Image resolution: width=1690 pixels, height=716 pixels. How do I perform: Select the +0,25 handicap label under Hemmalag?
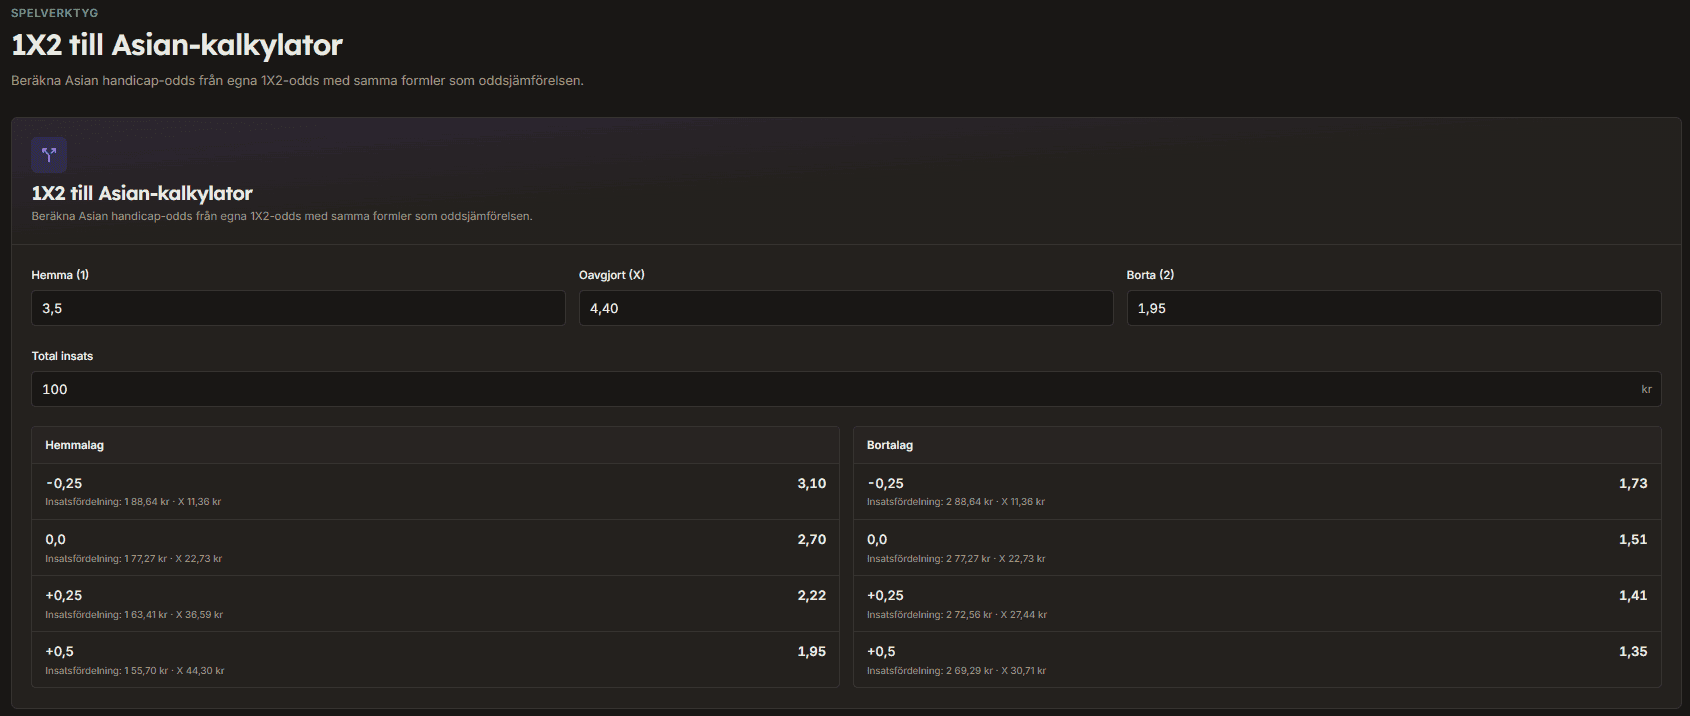(x=64, y=595)
